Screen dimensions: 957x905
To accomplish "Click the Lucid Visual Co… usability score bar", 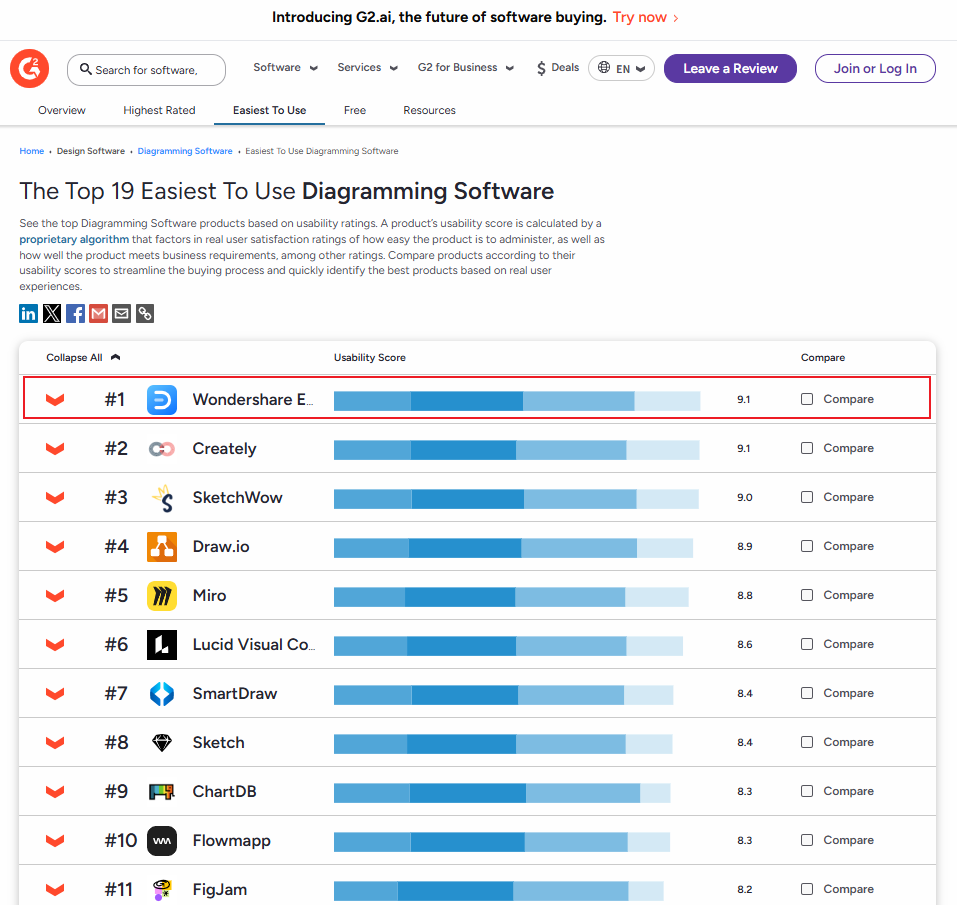I will coord(508,645).
